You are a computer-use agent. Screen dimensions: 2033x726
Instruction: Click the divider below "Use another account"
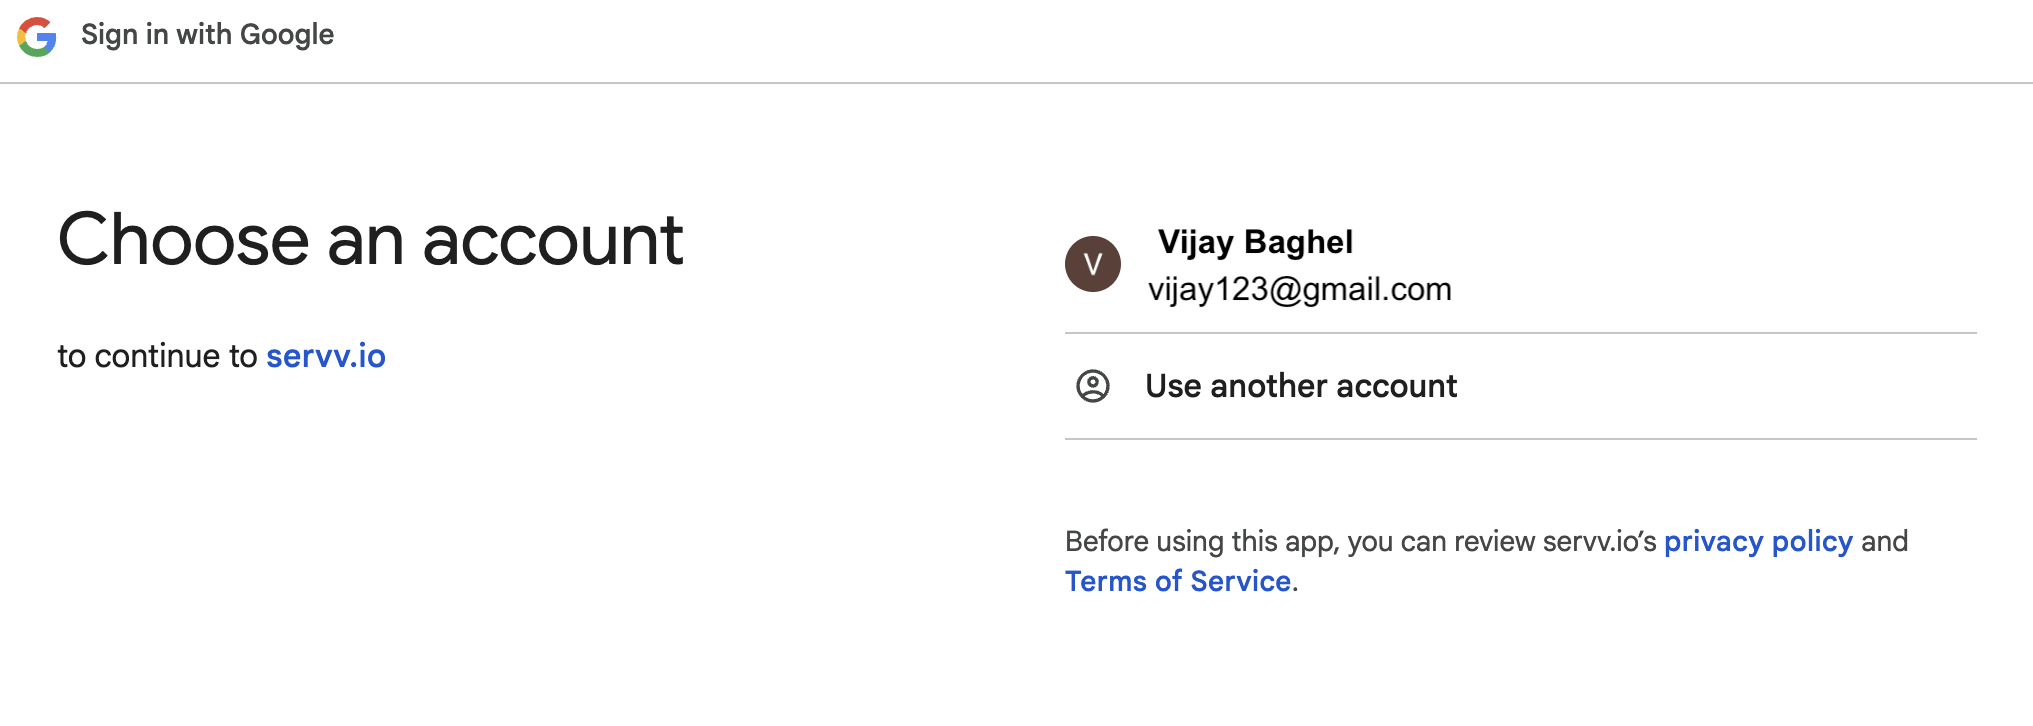click(x=1520, y=439)
